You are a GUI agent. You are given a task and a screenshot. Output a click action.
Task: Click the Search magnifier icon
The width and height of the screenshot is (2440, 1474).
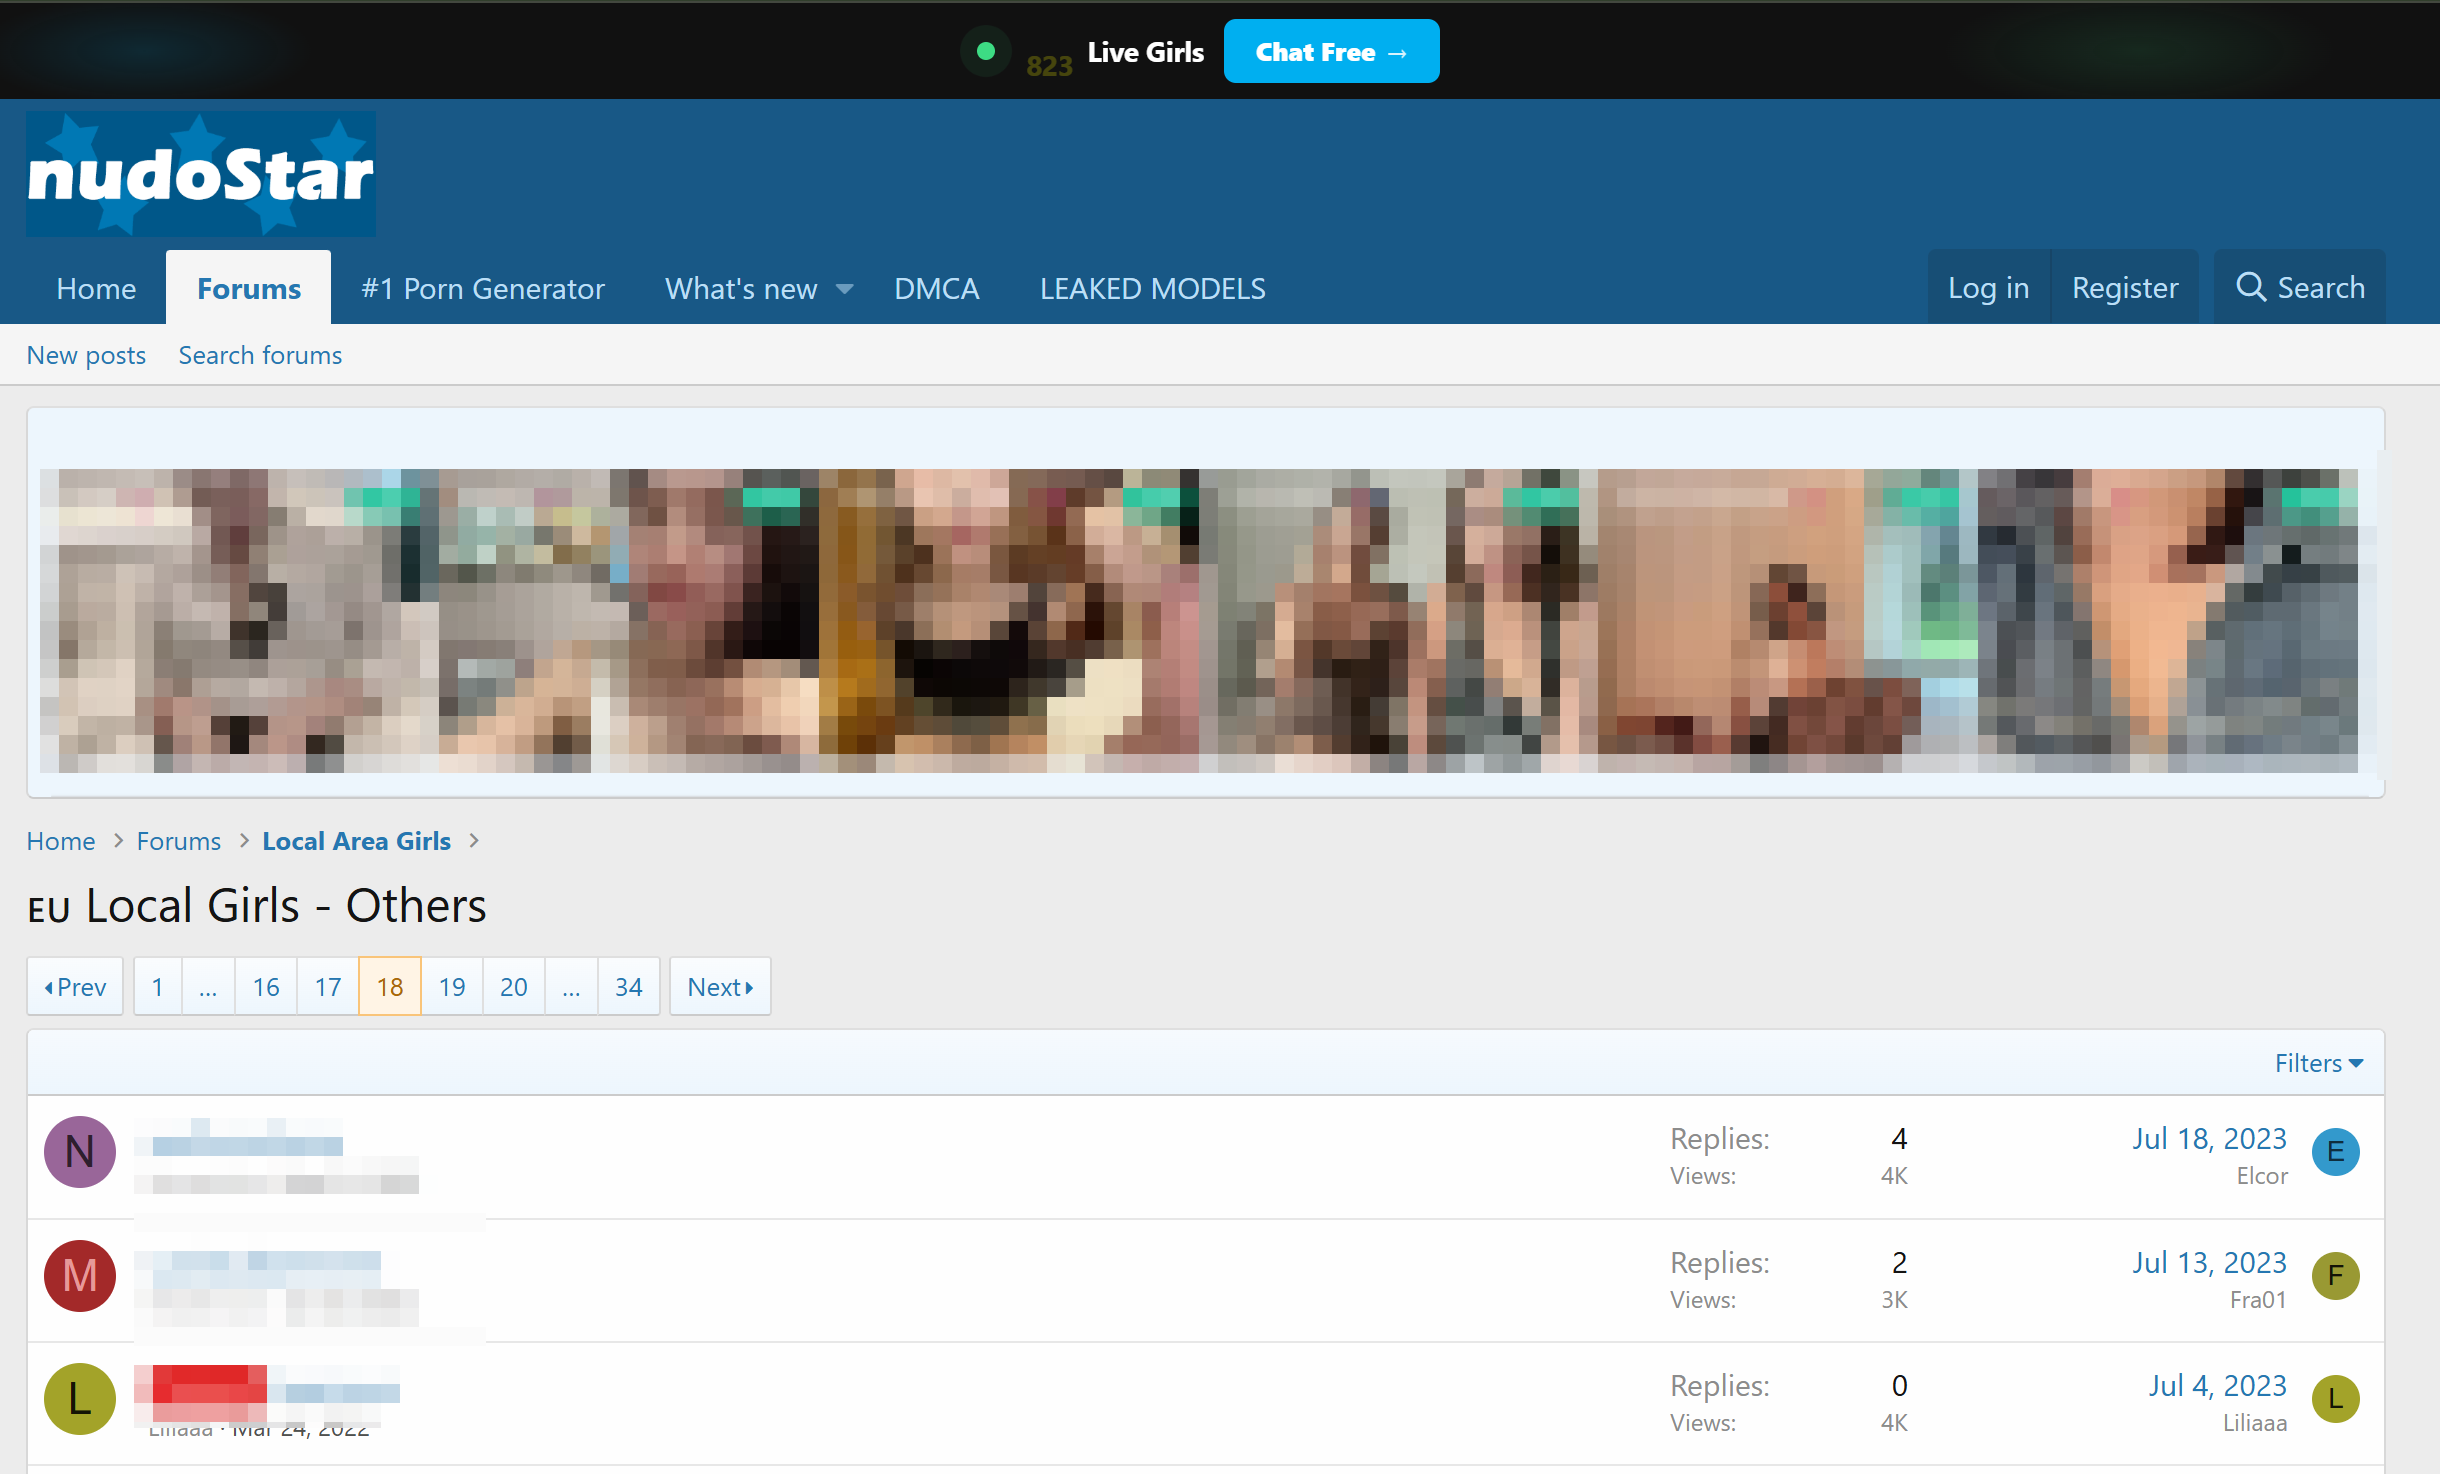(2251, 287)
